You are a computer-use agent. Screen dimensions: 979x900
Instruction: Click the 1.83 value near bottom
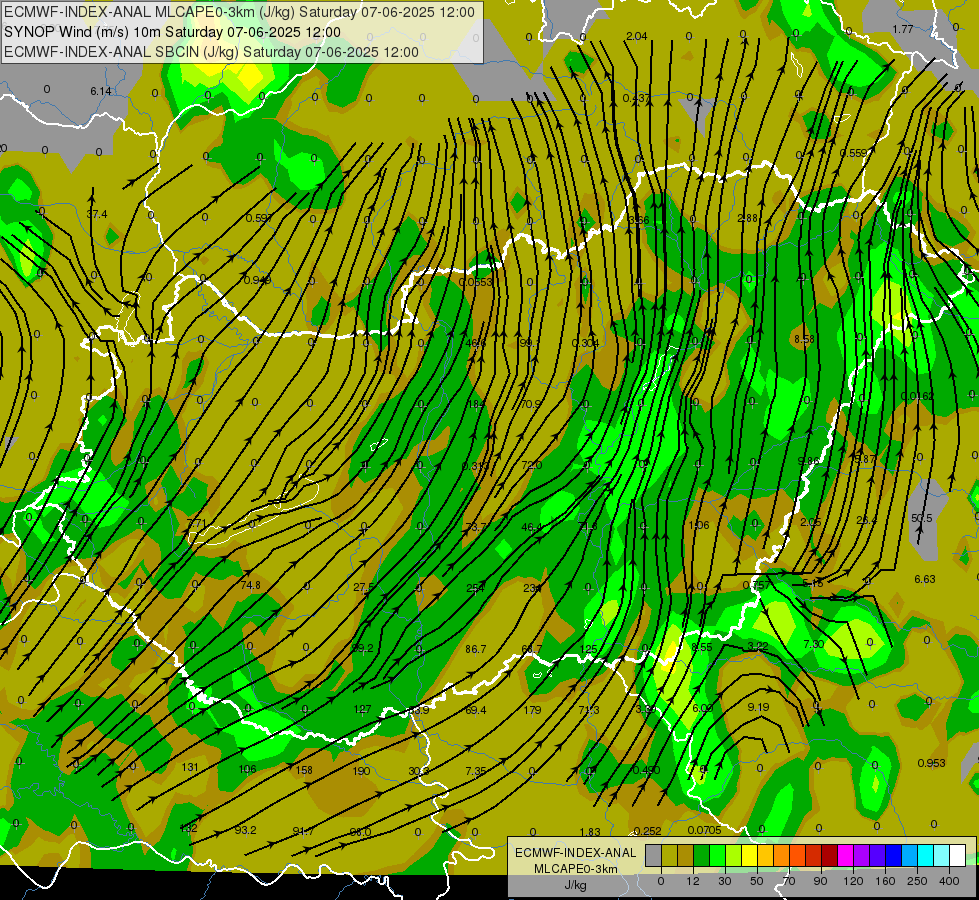click(x=590, y=831)
